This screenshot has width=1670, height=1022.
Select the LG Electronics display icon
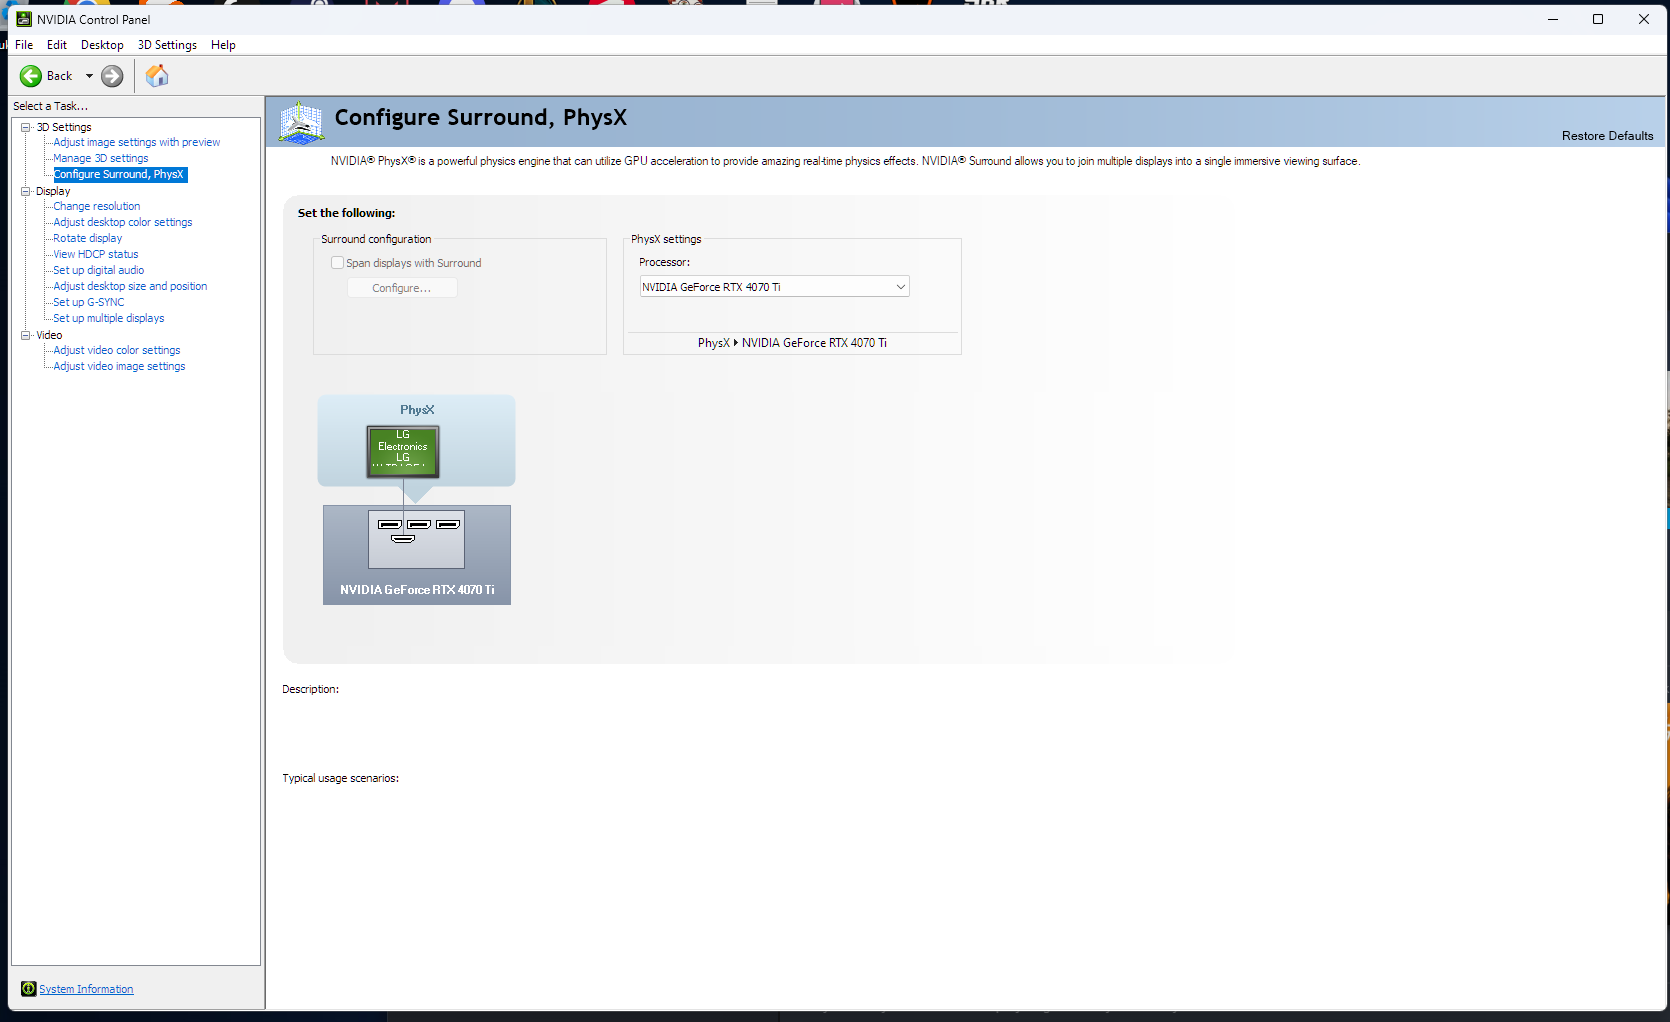403,451
